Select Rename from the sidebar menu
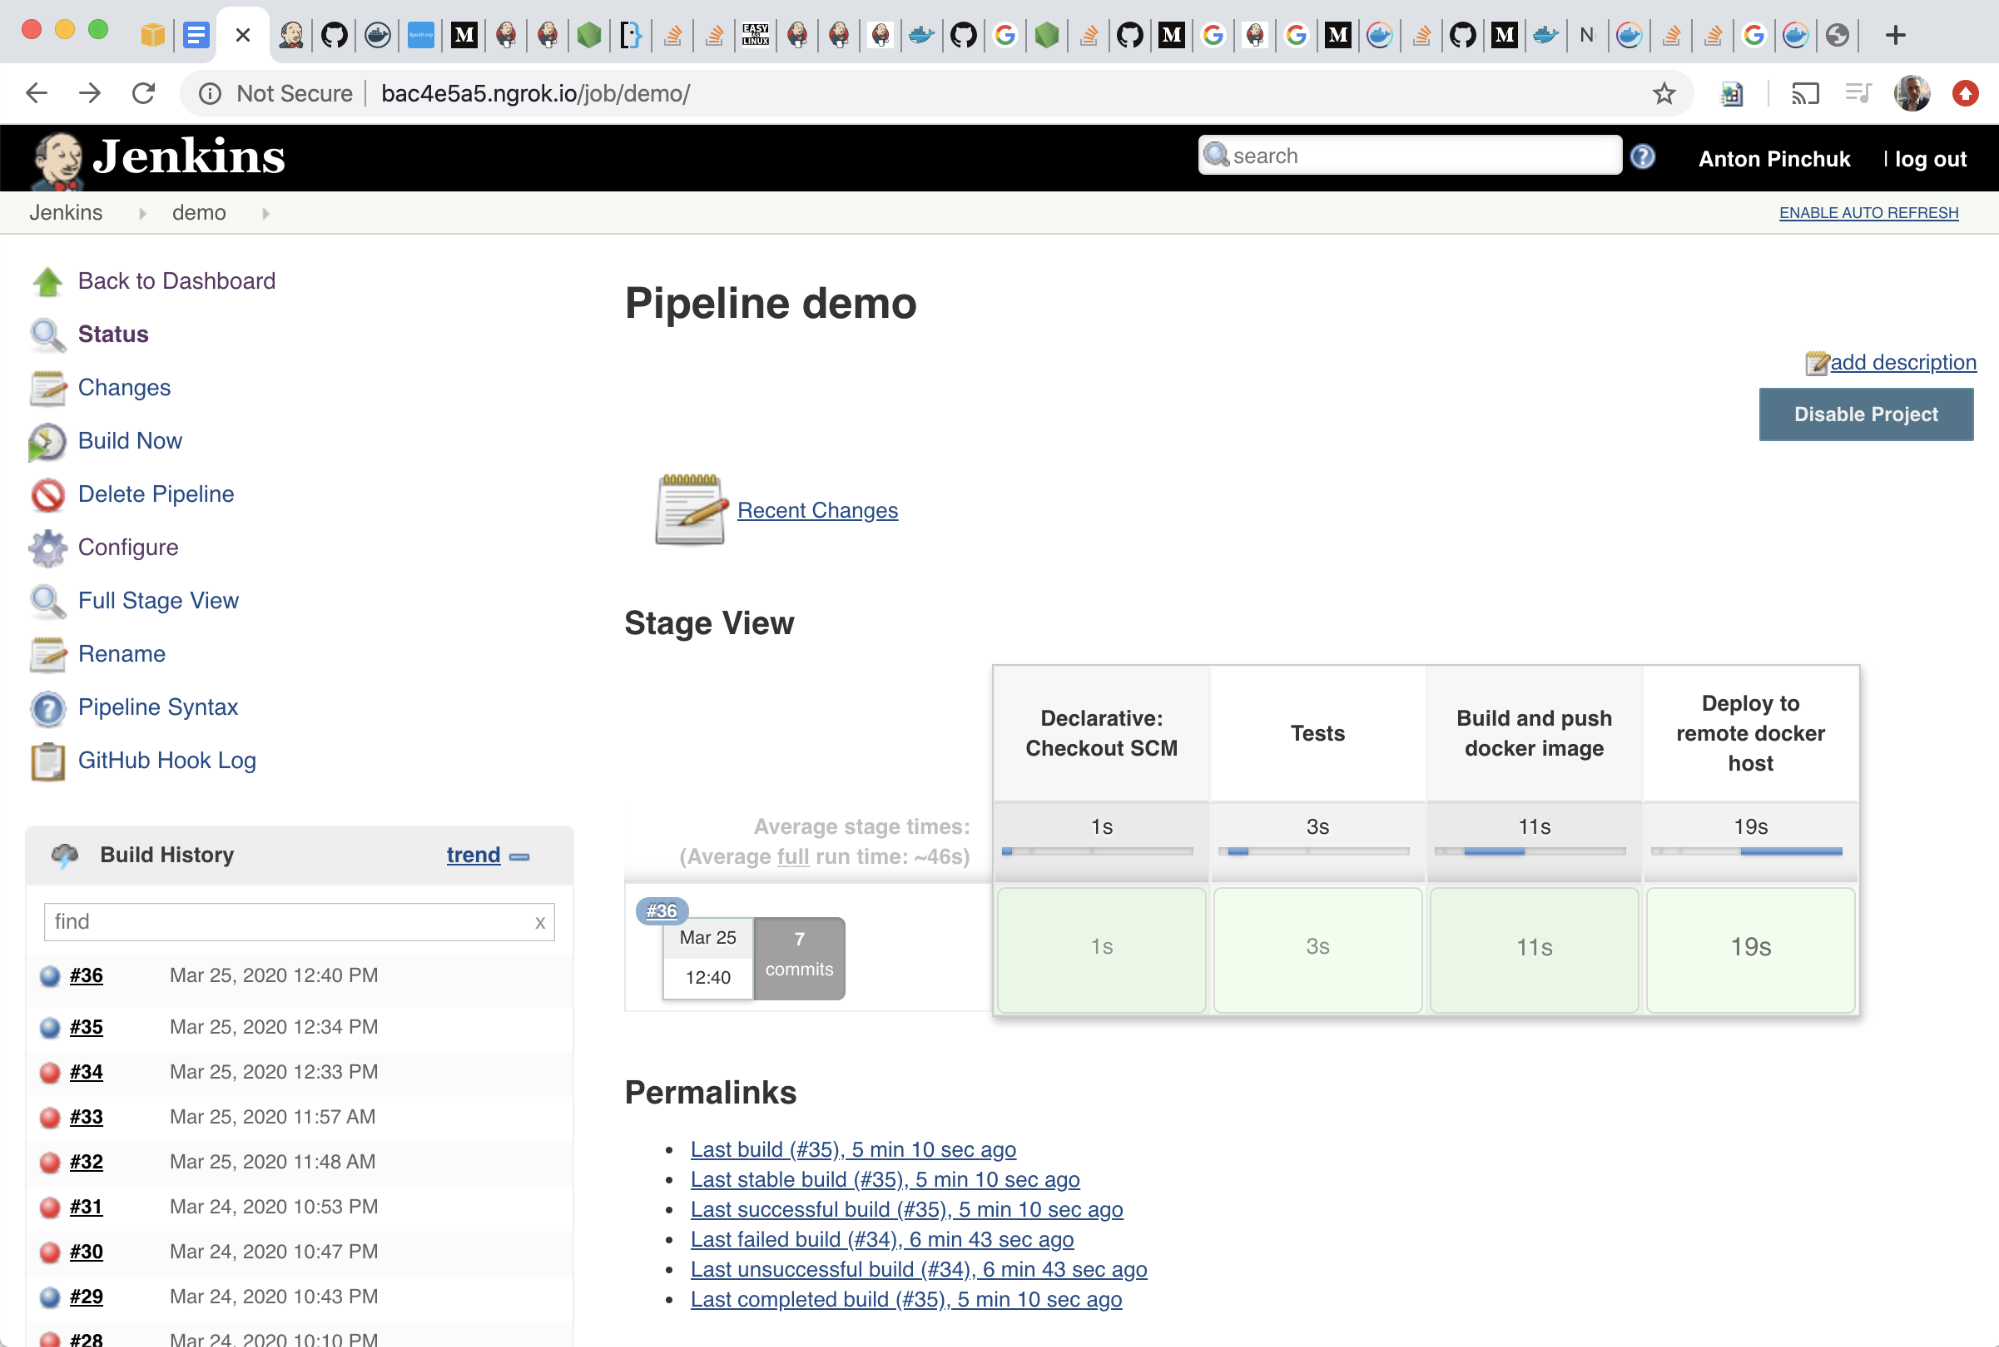The width and height of the screenshot is (1999, 1347). coord(120,652)
